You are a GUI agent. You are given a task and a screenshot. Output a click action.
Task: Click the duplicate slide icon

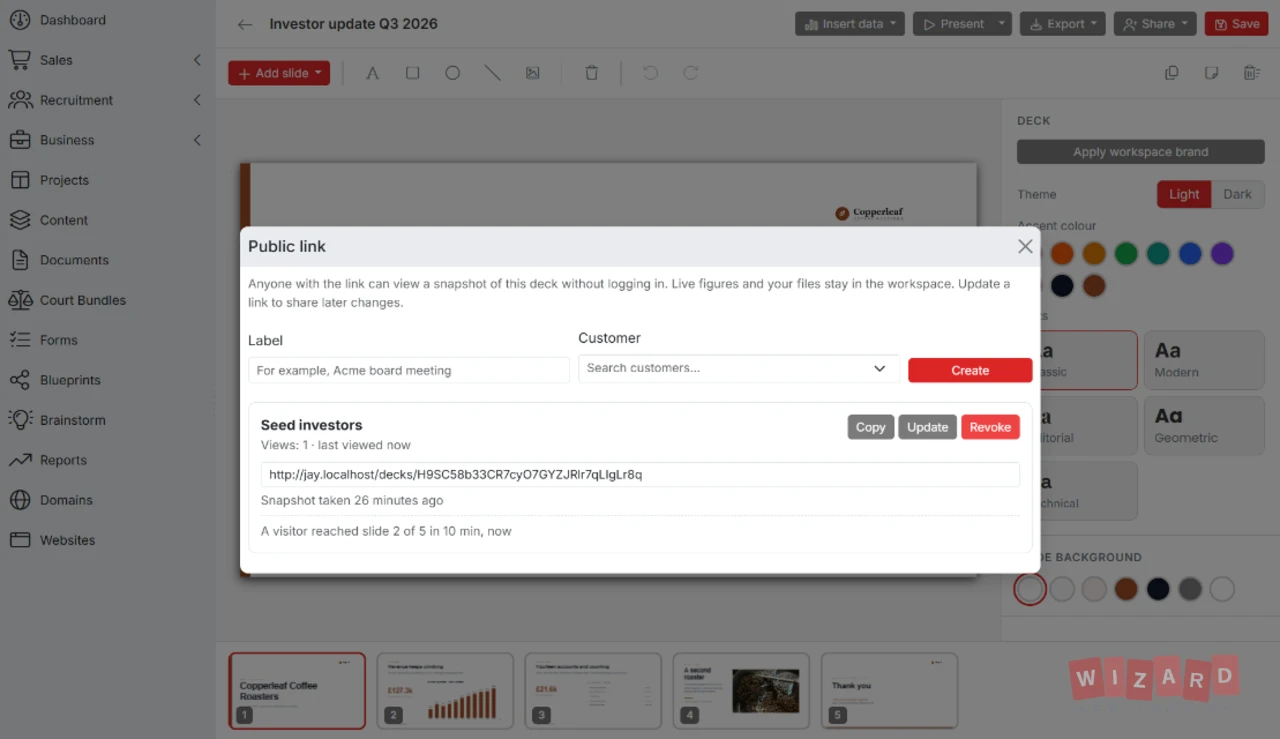(x=1172, y=73)
